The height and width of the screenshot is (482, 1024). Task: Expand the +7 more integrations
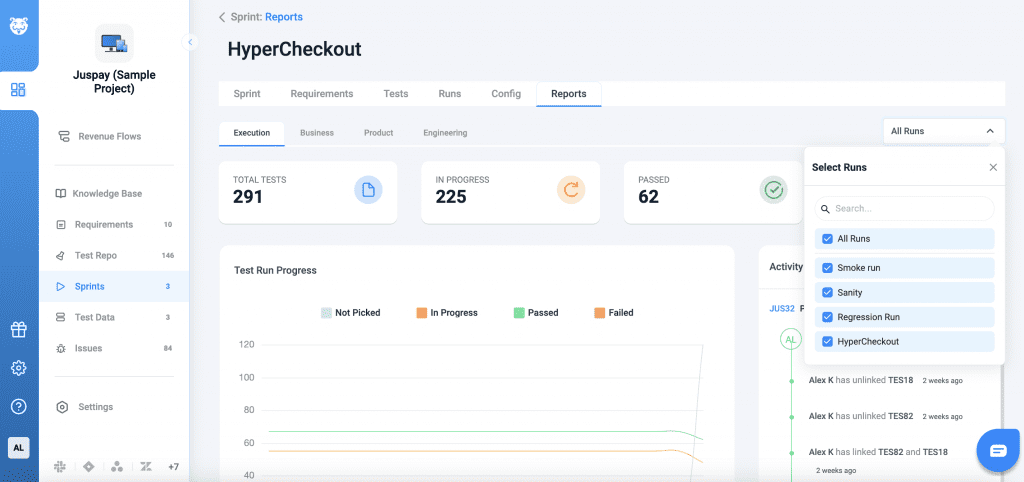pos(173,467)
